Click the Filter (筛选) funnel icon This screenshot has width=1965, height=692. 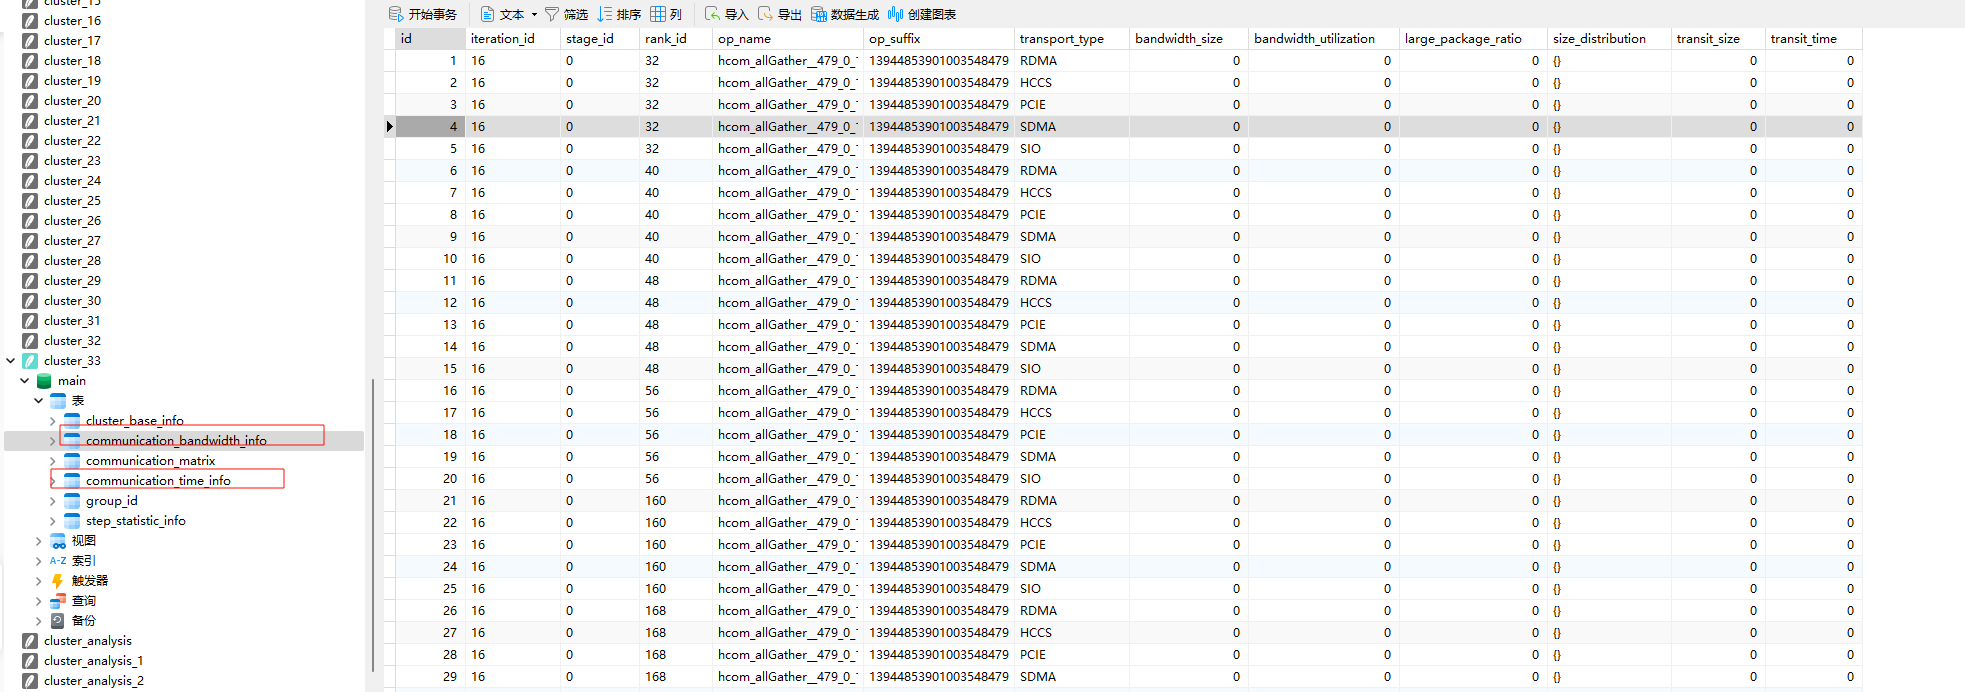pyautogui.click(x=552, y=14)
